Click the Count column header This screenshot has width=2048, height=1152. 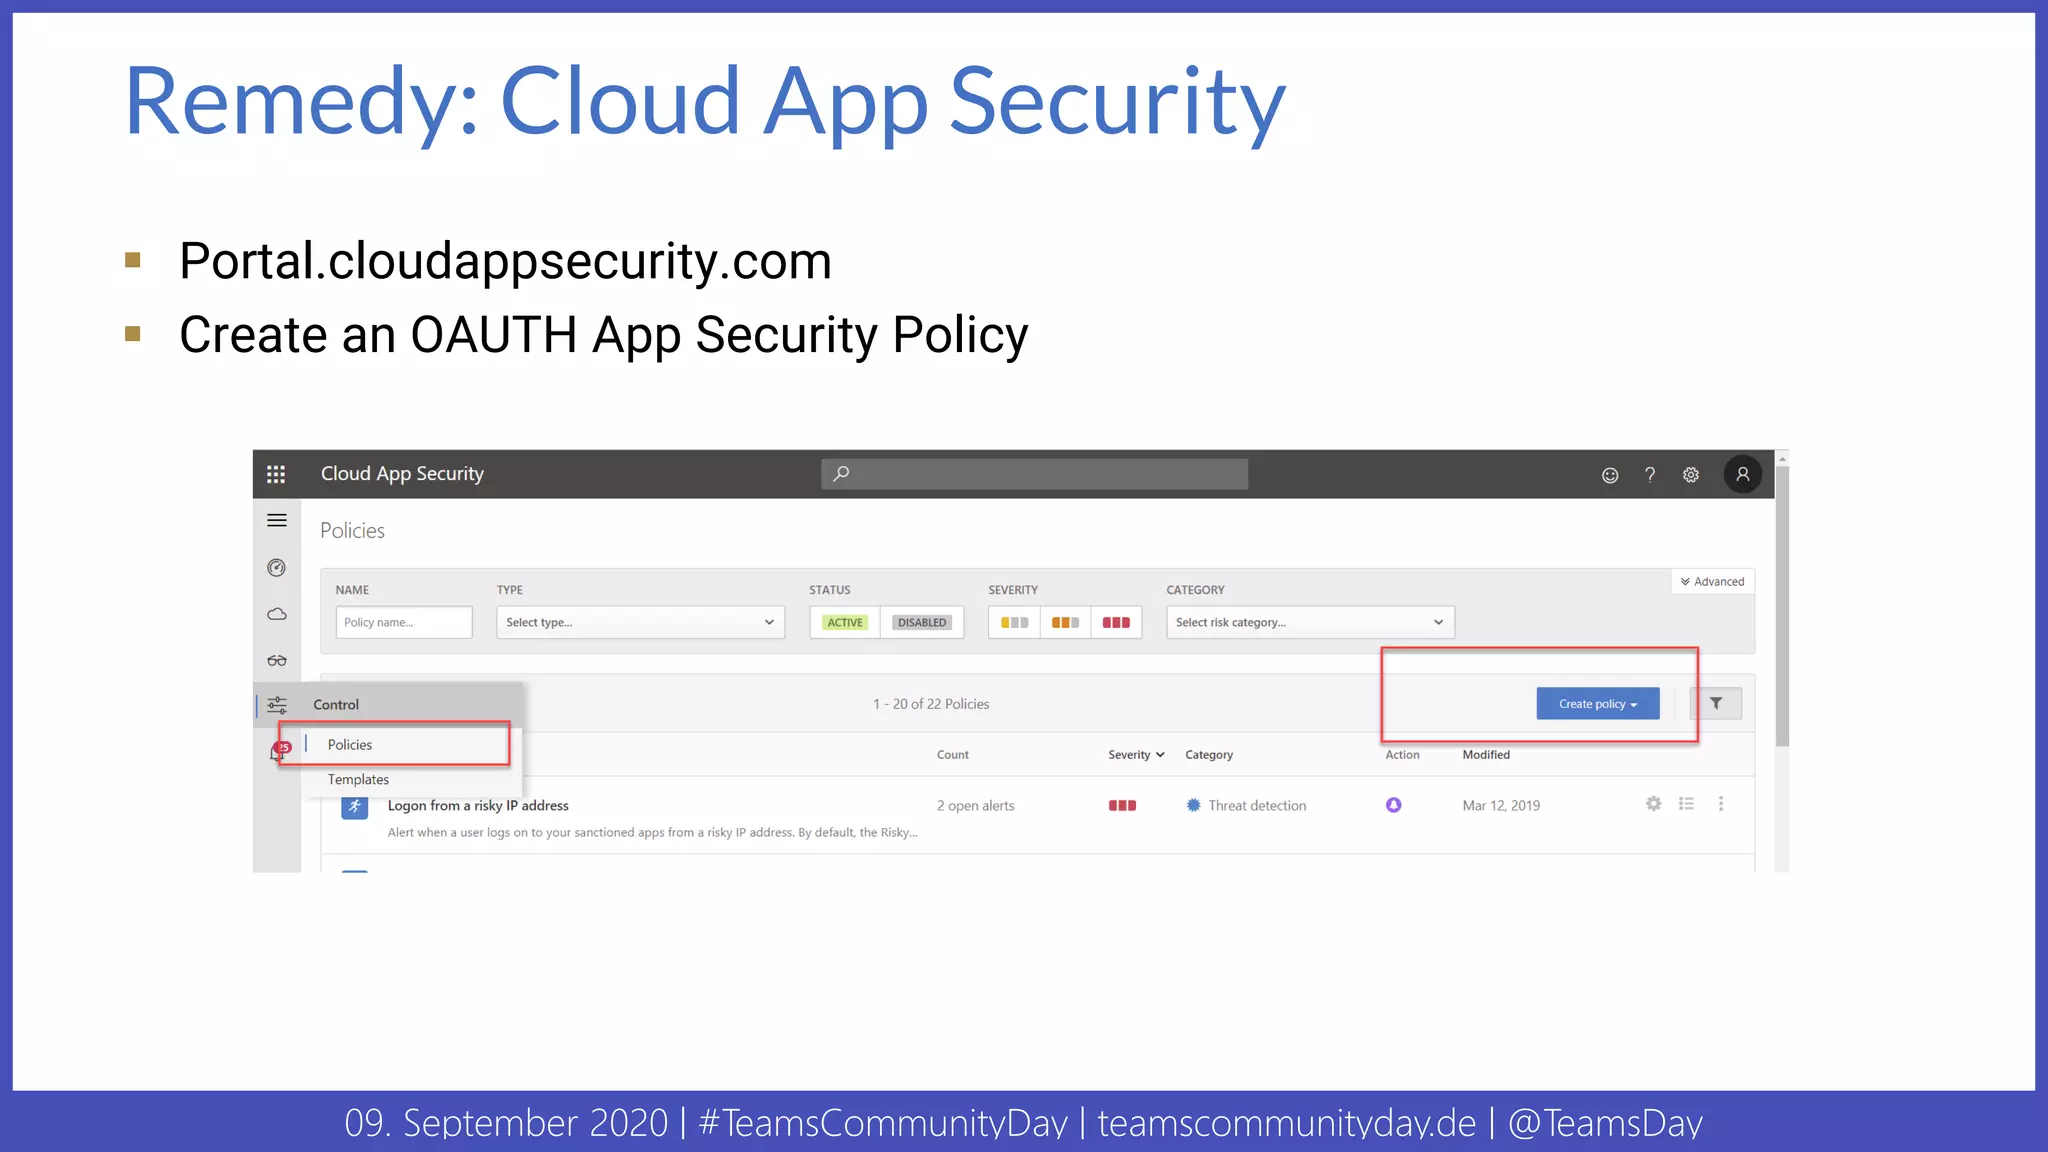[x=953, y=755]
